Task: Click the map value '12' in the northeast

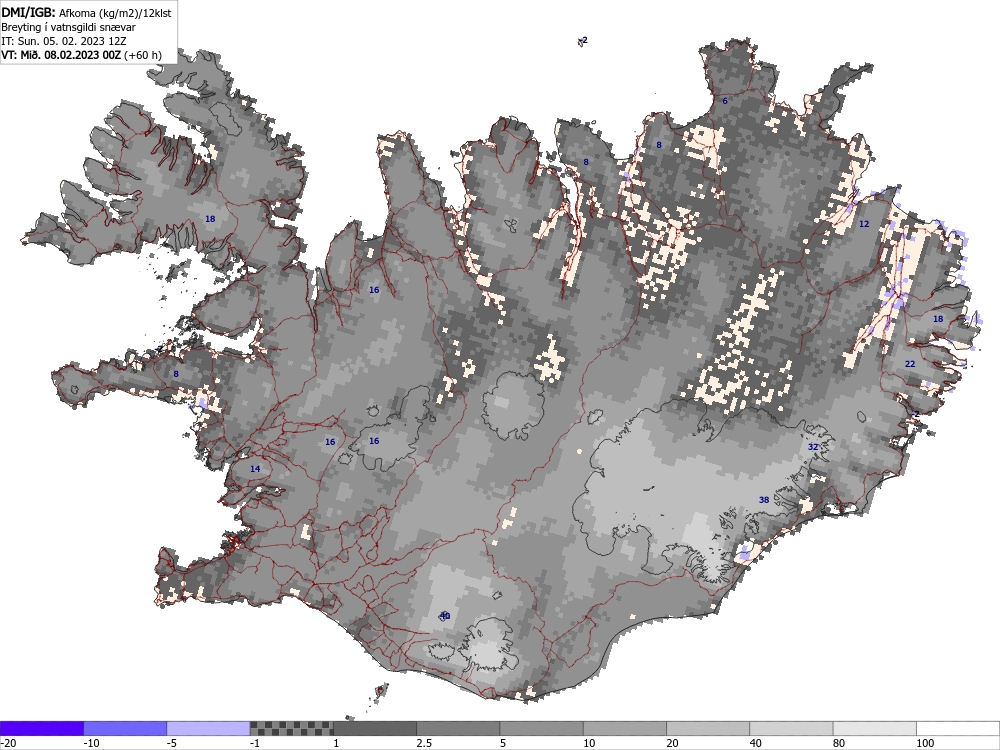Action: tap(864, 224)
